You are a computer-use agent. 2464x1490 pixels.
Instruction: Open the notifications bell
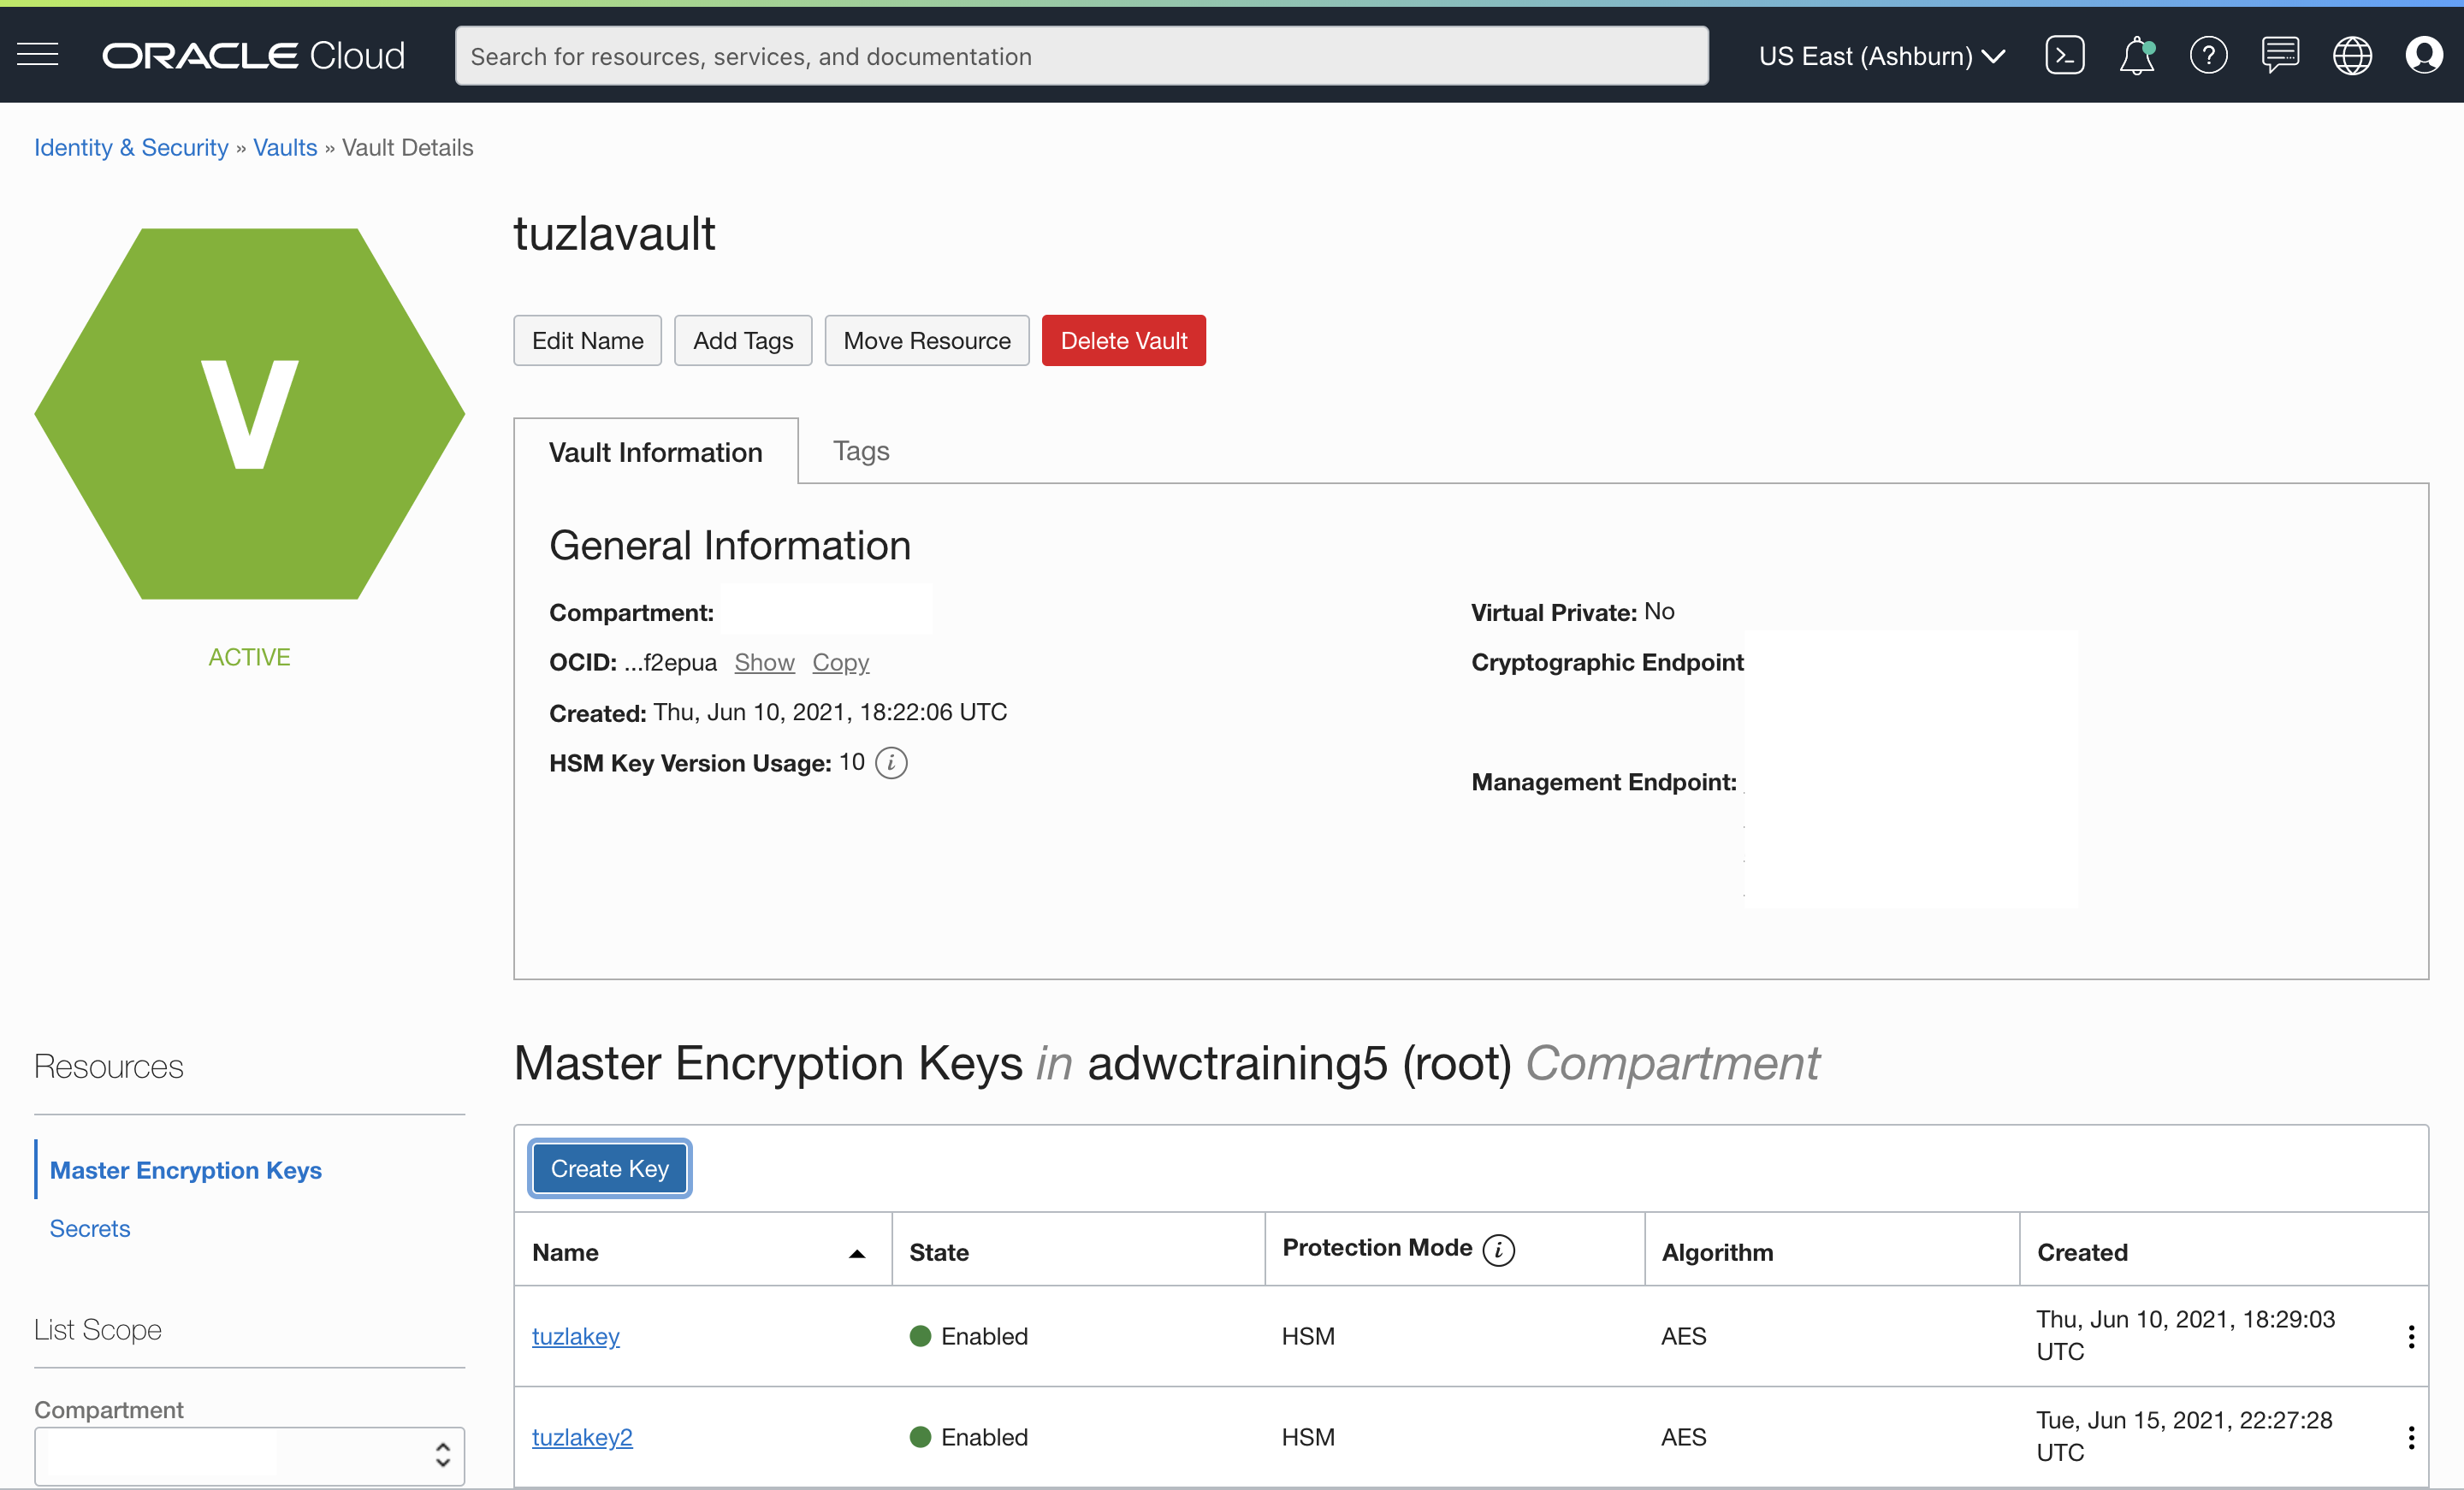tap(2136, 55)
